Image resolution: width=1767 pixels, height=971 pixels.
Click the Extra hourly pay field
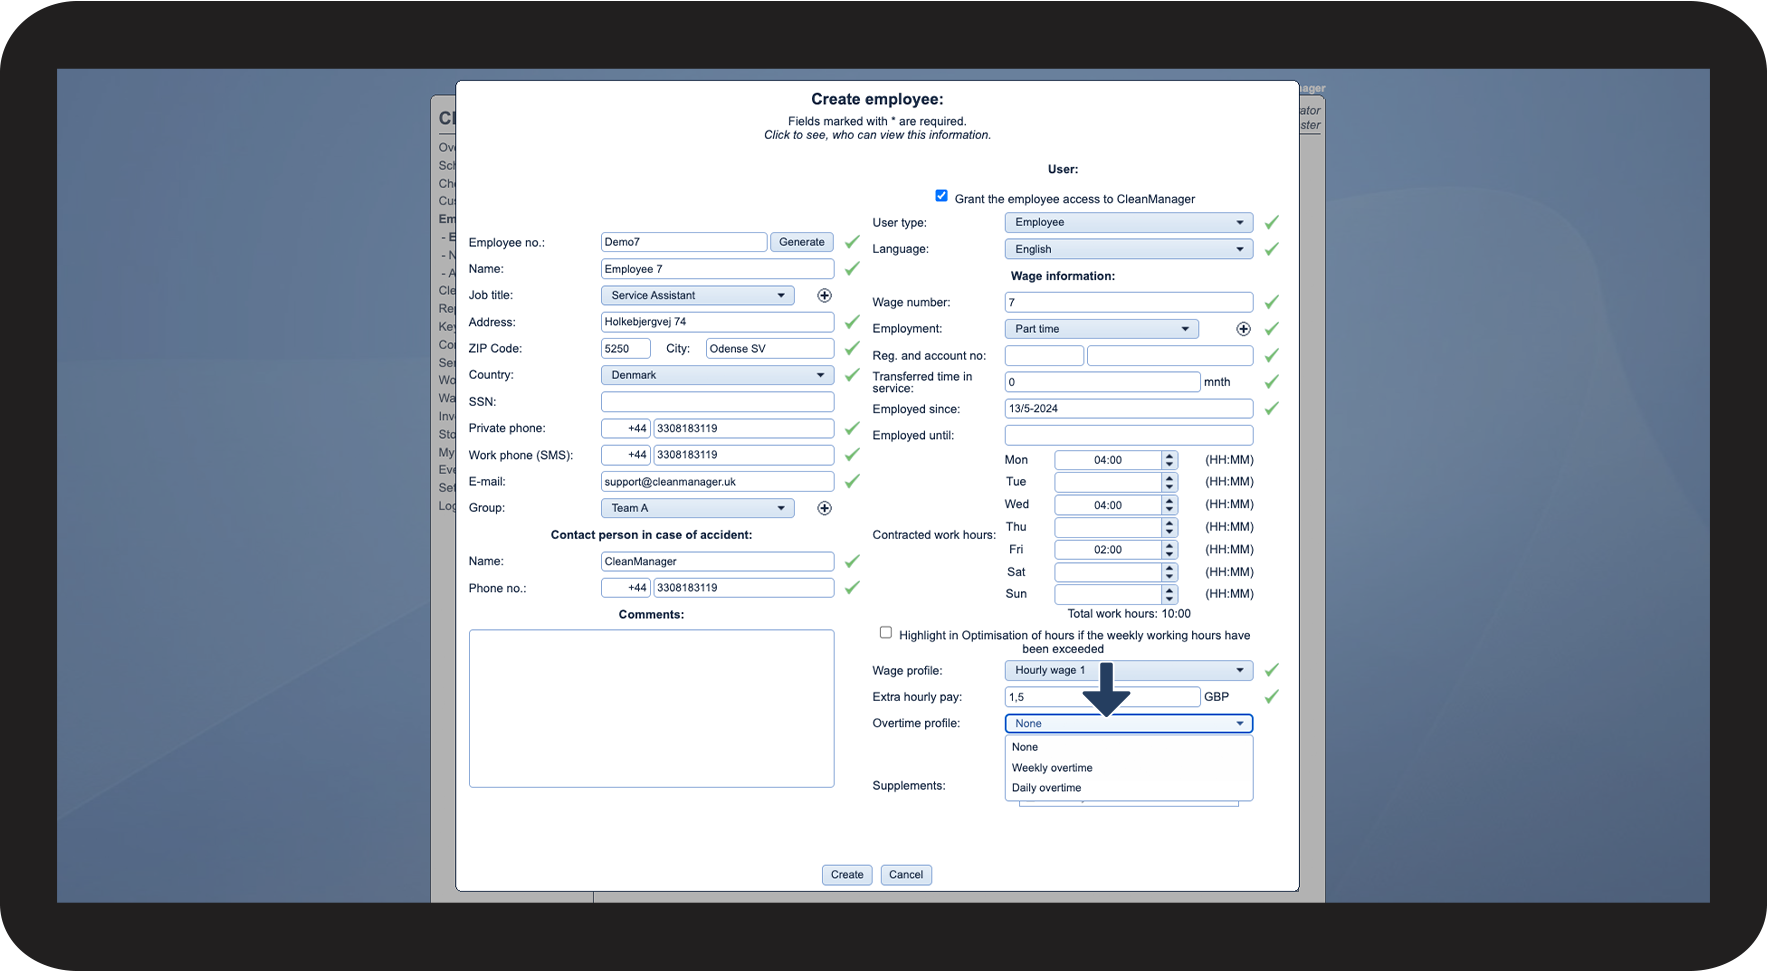pyautogui.click(x=1102, y=697)
